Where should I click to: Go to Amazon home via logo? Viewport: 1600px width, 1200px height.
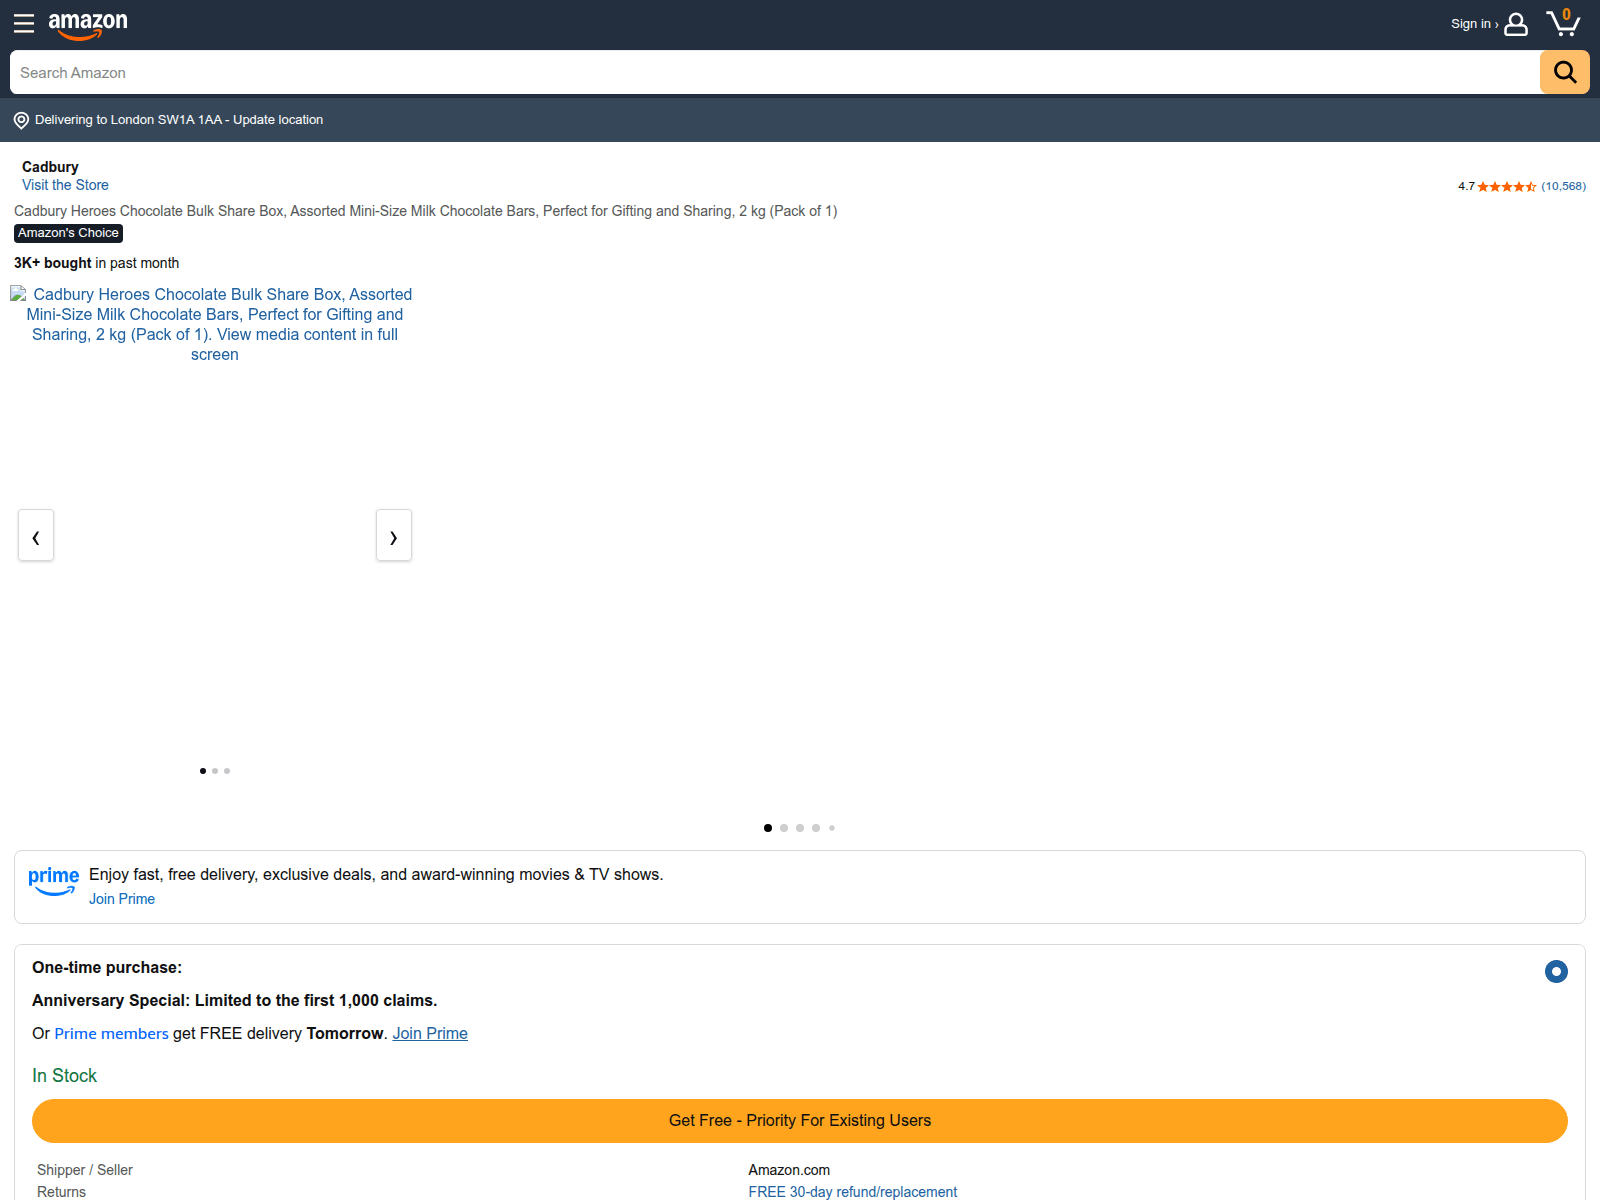coord(88,25)
